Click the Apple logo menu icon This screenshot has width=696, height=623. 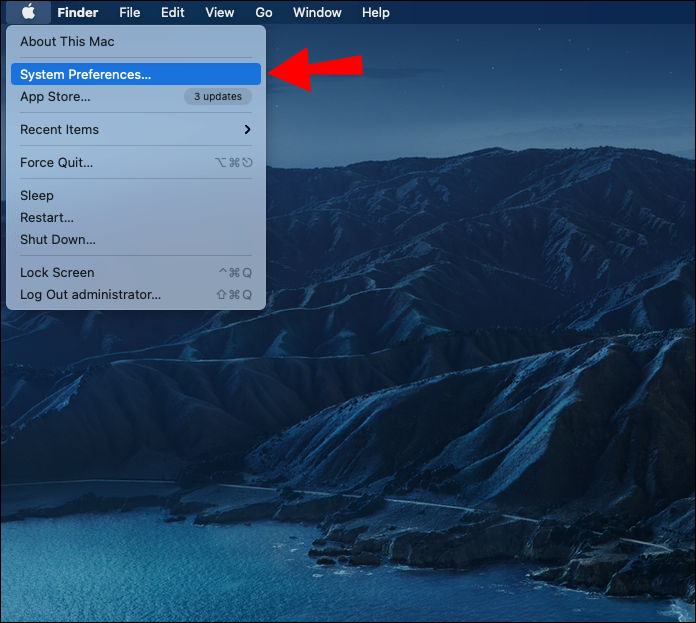pyautogui.click(x=28, y=12)
